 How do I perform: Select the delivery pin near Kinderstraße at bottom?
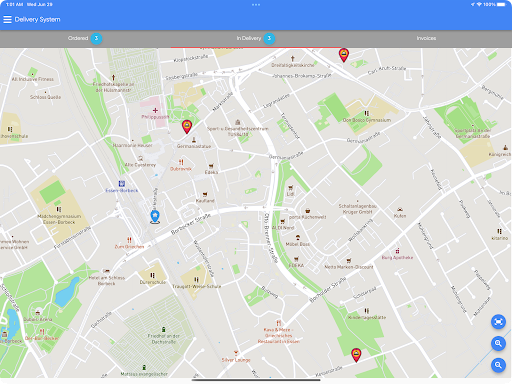(x=356, y=355)
